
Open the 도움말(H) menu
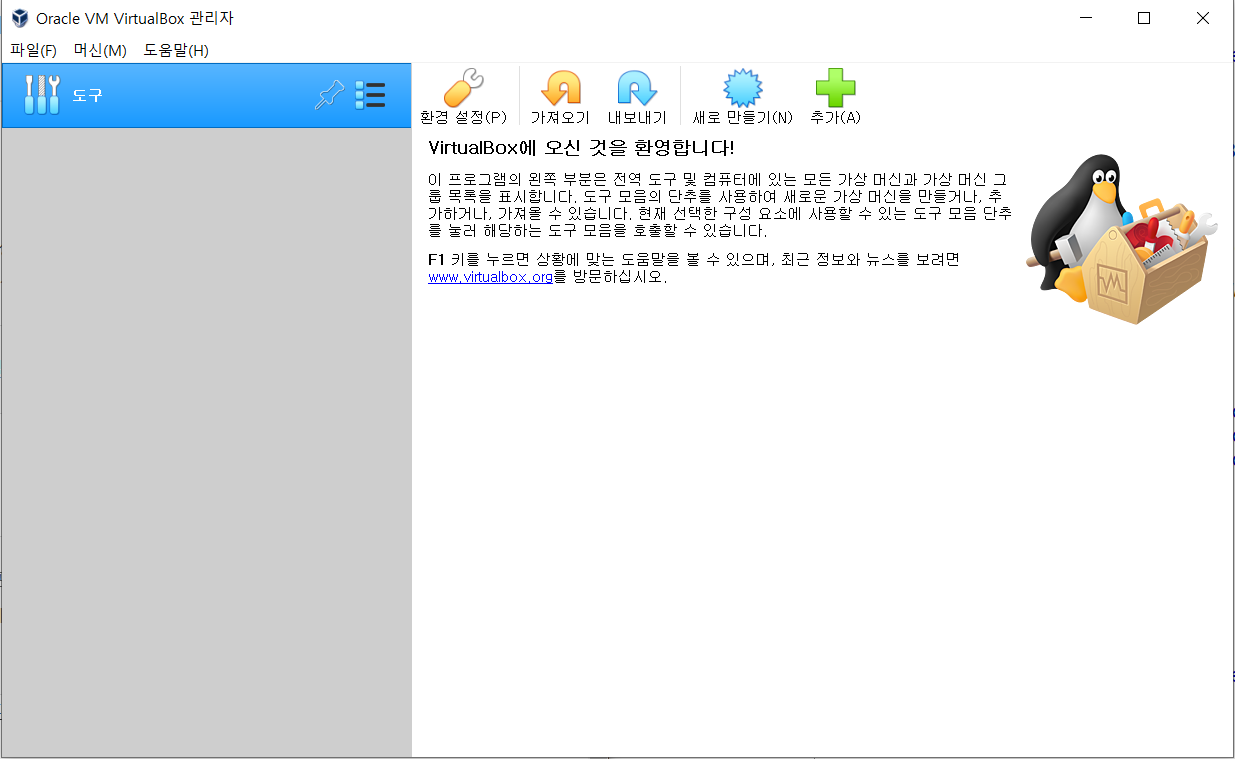pyautogui.click(x=176, y=50)
